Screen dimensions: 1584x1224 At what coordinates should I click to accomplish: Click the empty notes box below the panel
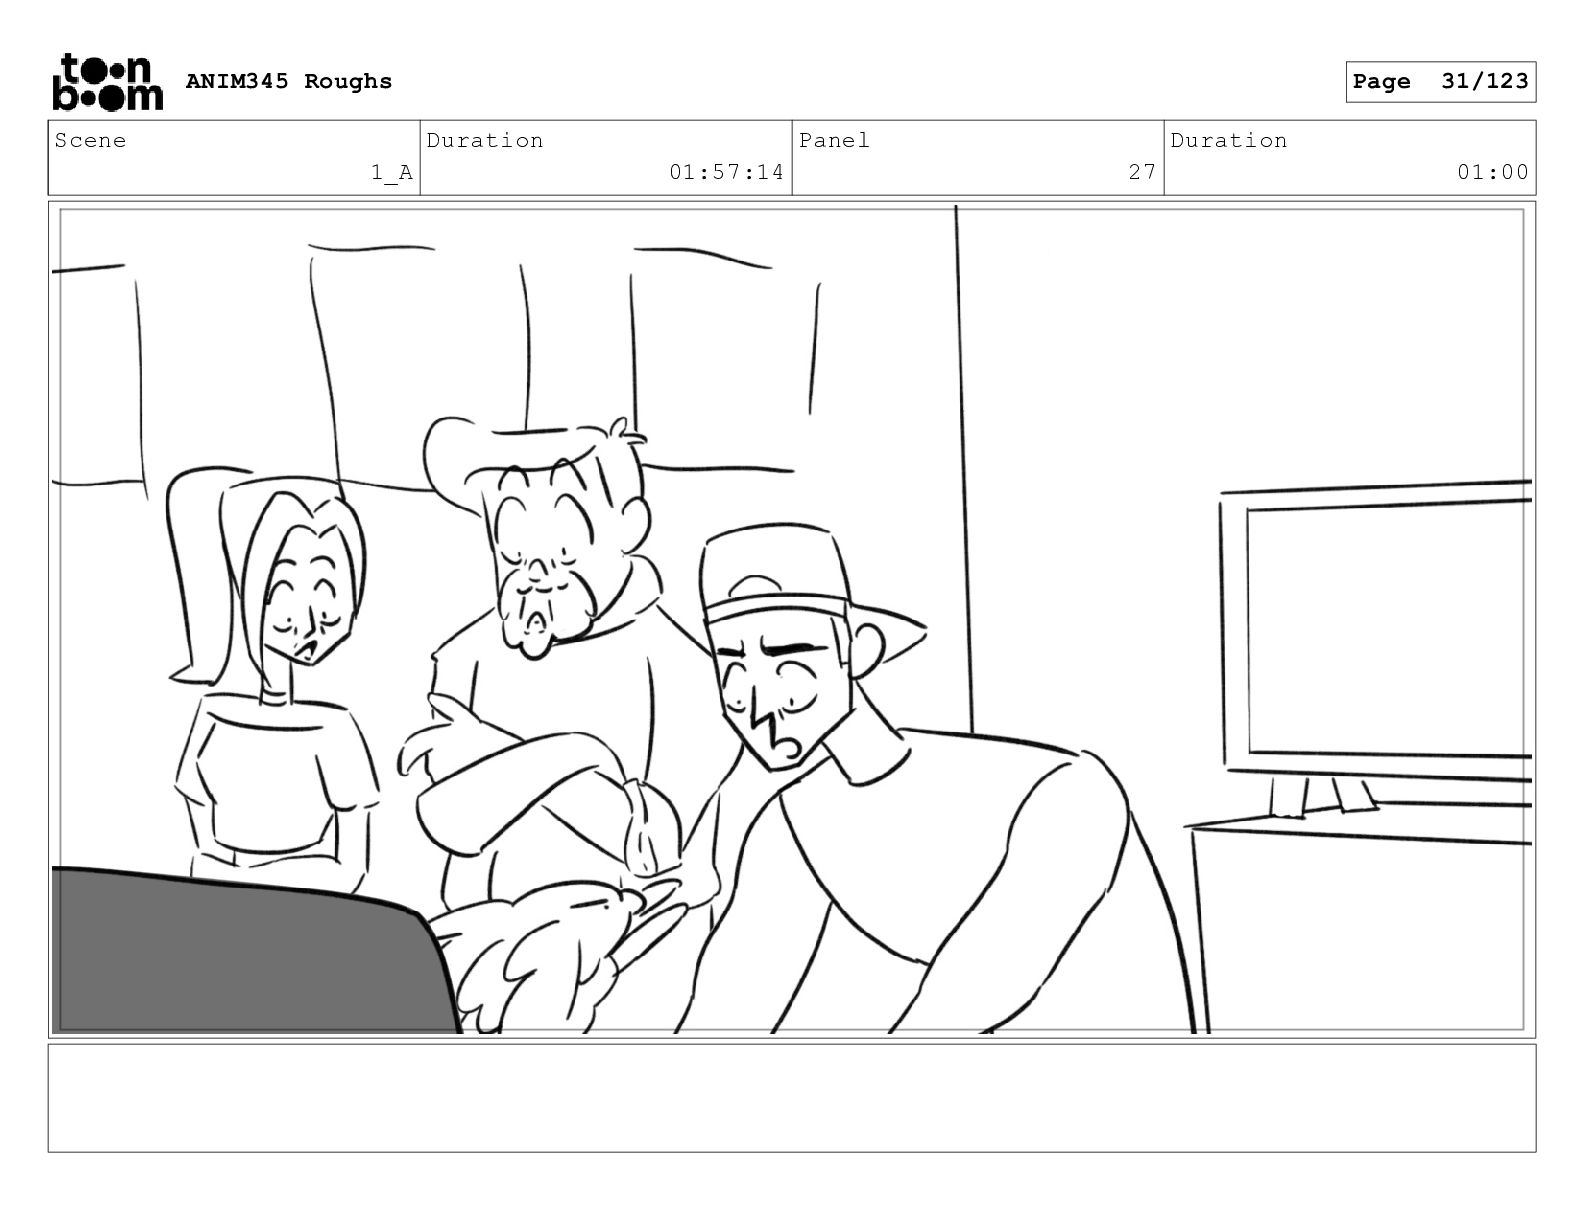click(x=792, y=1098)
